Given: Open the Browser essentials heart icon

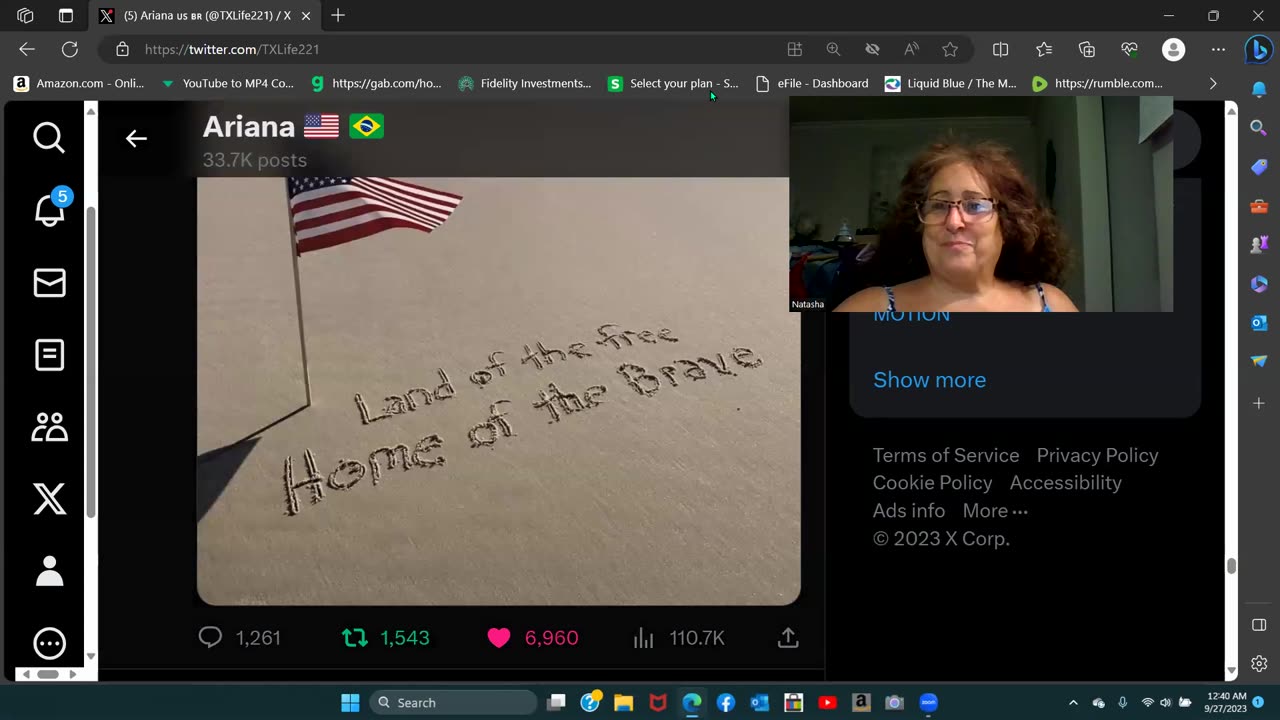Looking at the screenshot, I should 1130,49.
